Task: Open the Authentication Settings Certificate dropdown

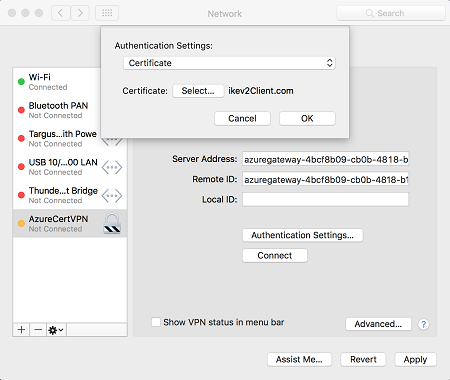Action: (x=229, y=63)
